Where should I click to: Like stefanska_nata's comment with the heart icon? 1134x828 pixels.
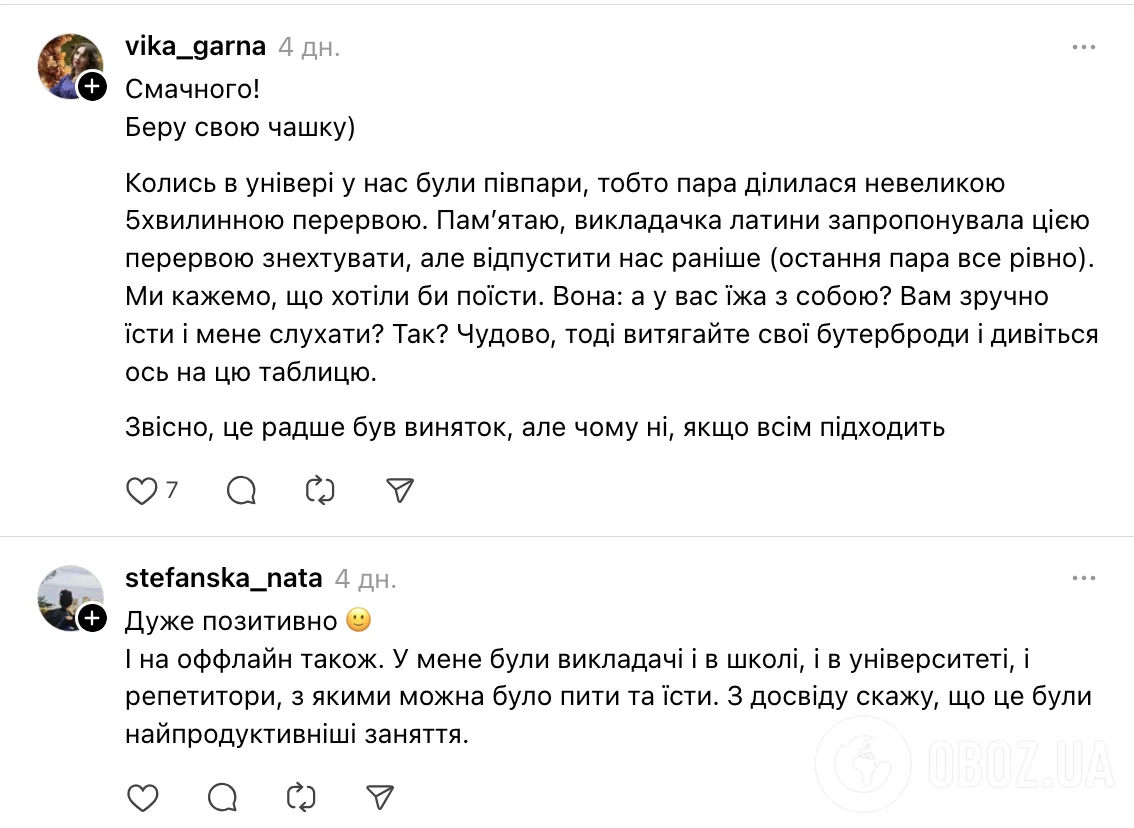pos(142,798)
